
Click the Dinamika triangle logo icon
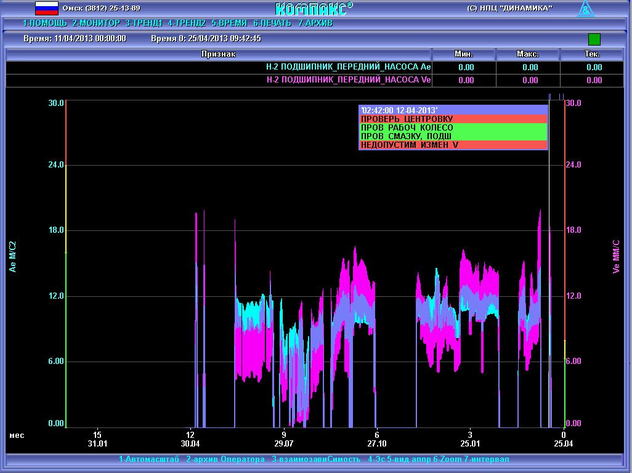pyautogui.click(x=586, y=9)
